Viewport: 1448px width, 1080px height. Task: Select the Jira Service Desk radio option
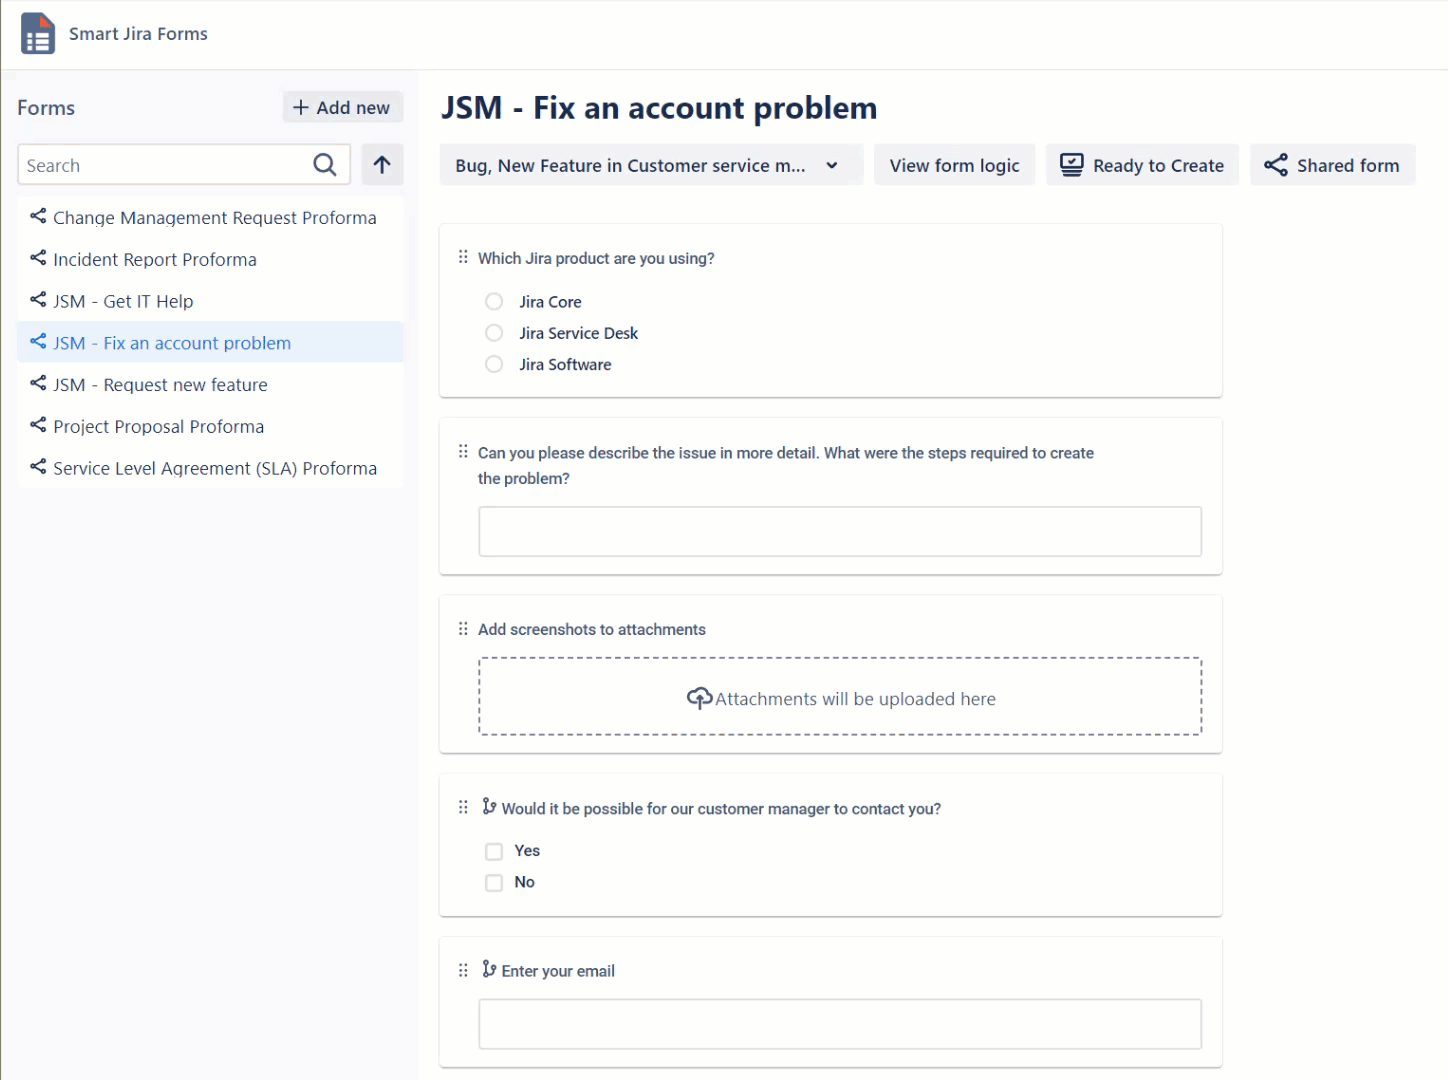(x=494, y=333)
